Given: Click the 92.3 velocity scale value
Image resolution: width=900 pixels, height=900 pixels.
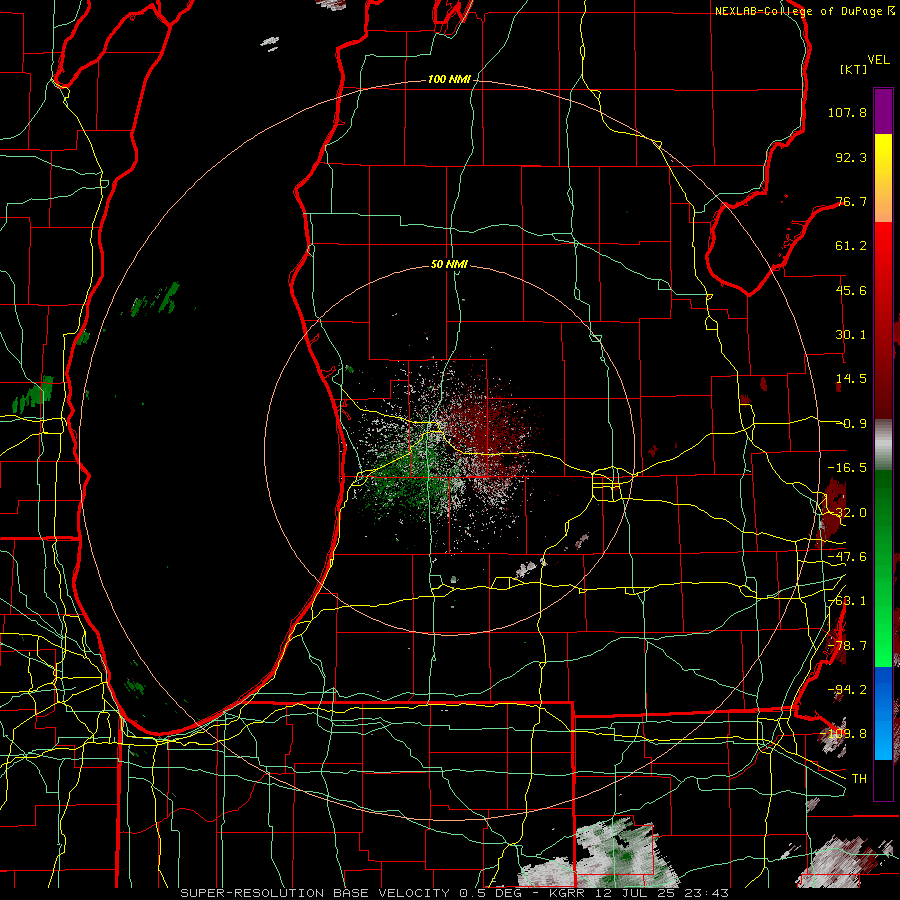Looking at the screenshot, I should (x=851, y=157).
